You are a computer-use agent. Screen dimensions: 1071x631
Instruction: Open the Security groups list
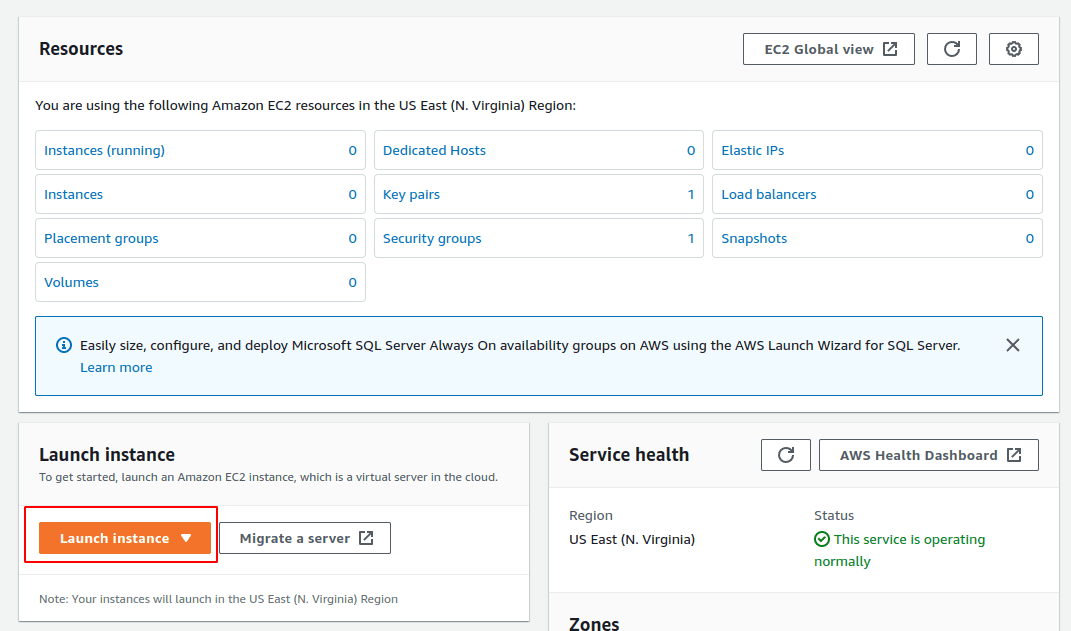[x=432, y=238]
